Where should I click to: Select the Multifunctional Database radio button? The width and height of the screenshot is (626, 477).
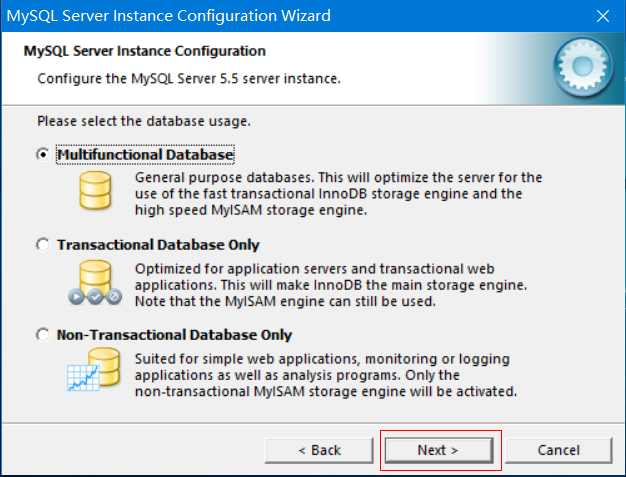(43, 154)
